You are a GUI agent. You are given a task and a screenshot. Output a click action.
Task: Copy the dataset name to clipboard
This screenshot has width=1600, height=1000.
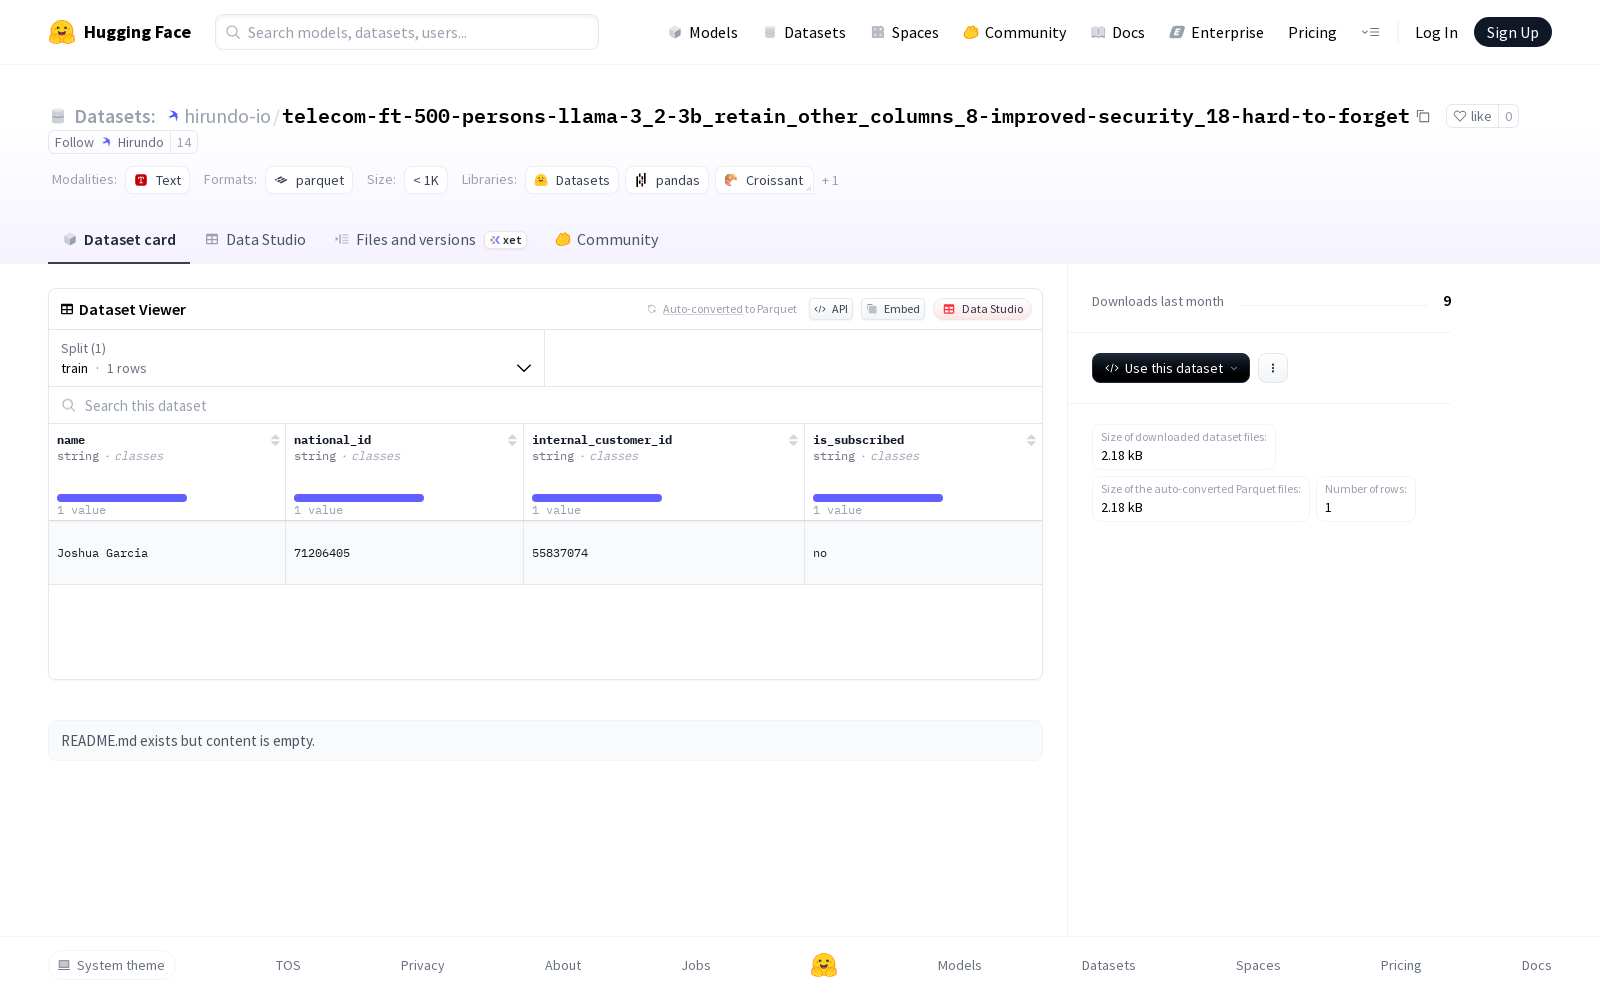(1423, 116)
